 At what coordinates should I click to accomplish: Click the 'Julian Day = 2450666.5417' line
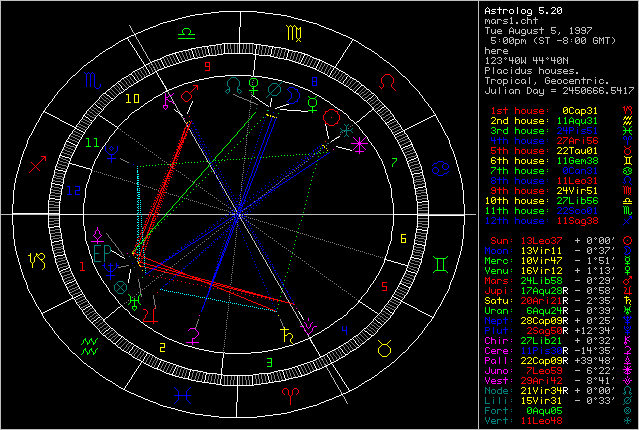coord(559,90)
